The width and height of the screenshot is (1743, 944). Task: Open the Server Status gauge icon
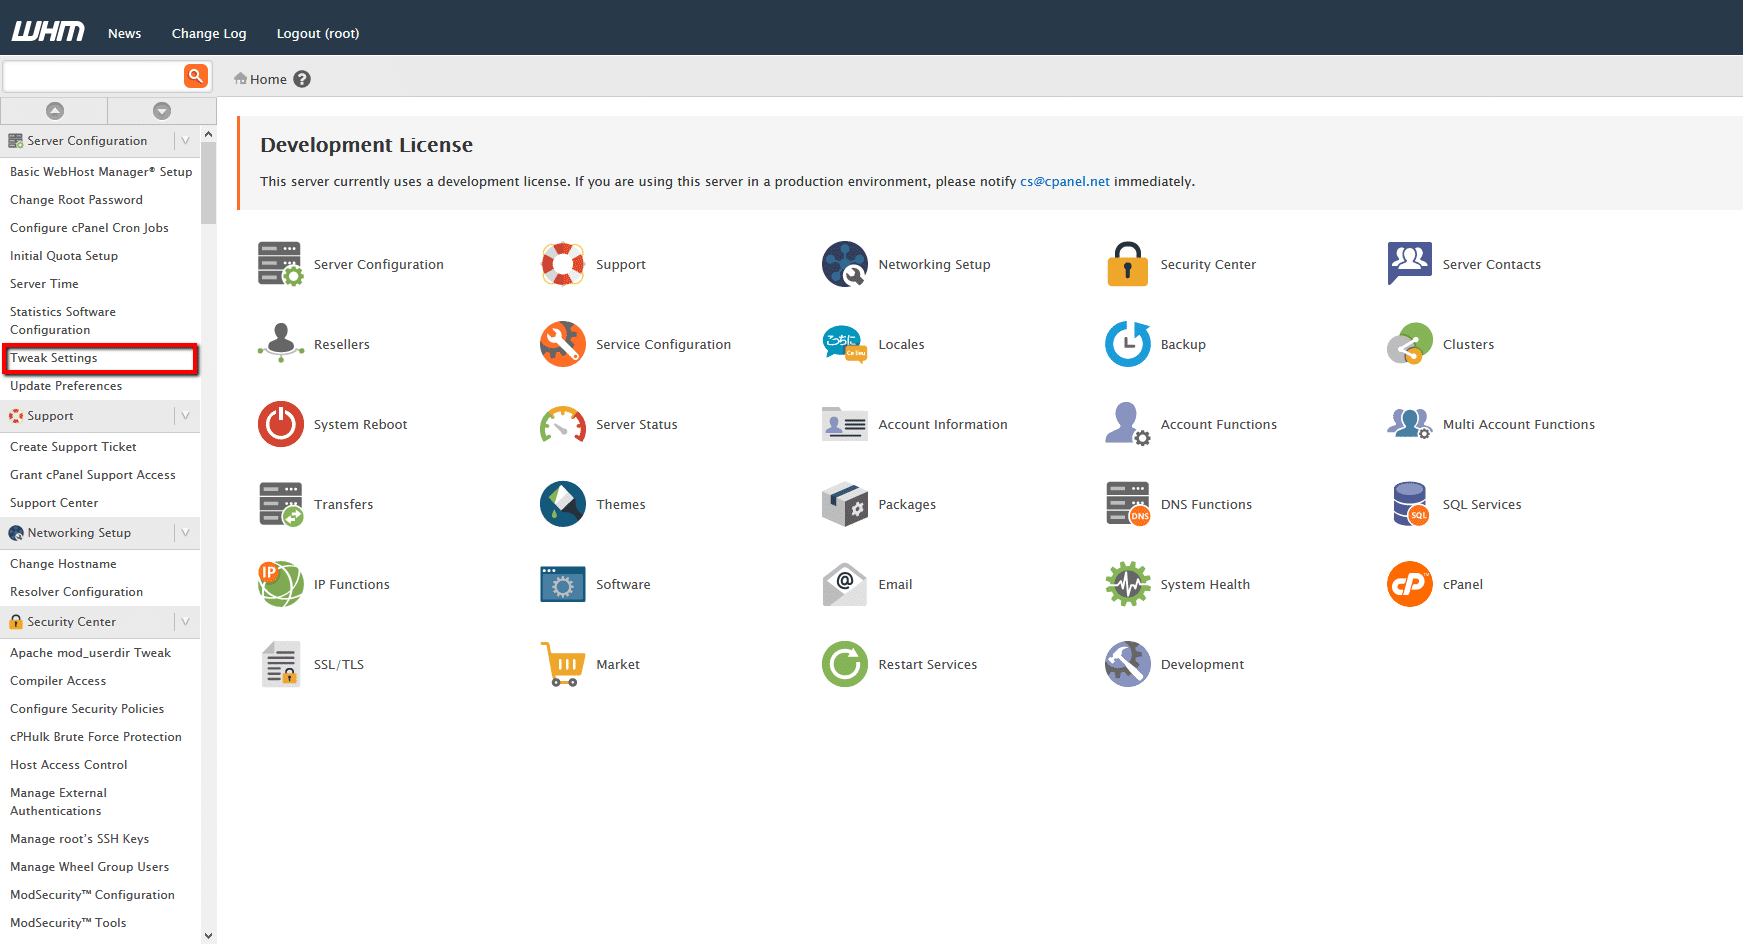(563, 424)
